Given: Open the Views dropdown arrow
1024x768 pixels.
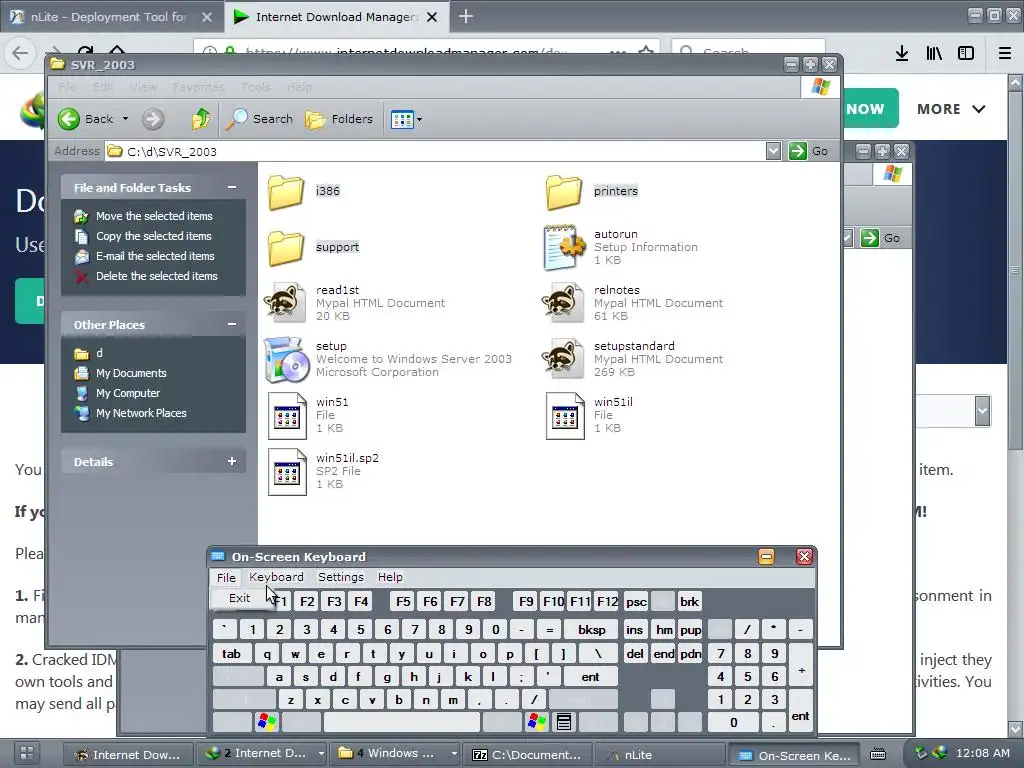Looking at the screenshot, I should coord(419,120).
